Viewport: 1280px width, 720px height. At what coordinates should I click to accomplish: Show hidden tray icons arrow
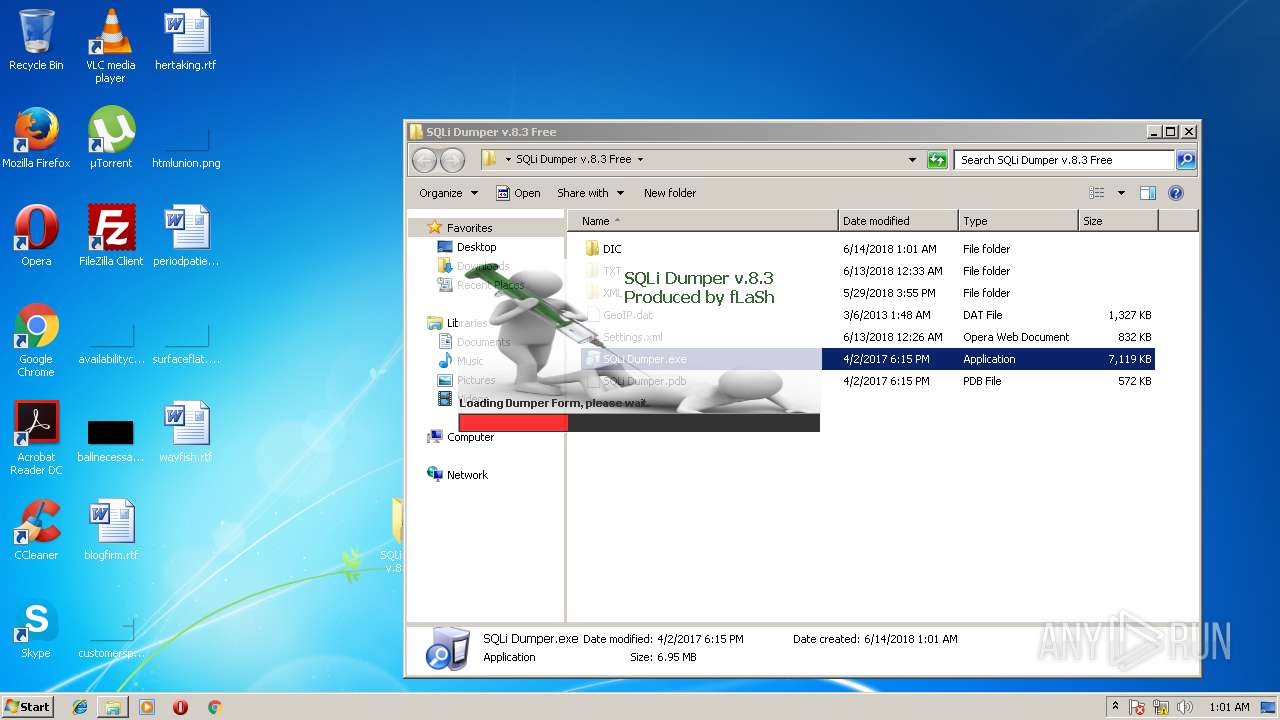point(1116,707)
